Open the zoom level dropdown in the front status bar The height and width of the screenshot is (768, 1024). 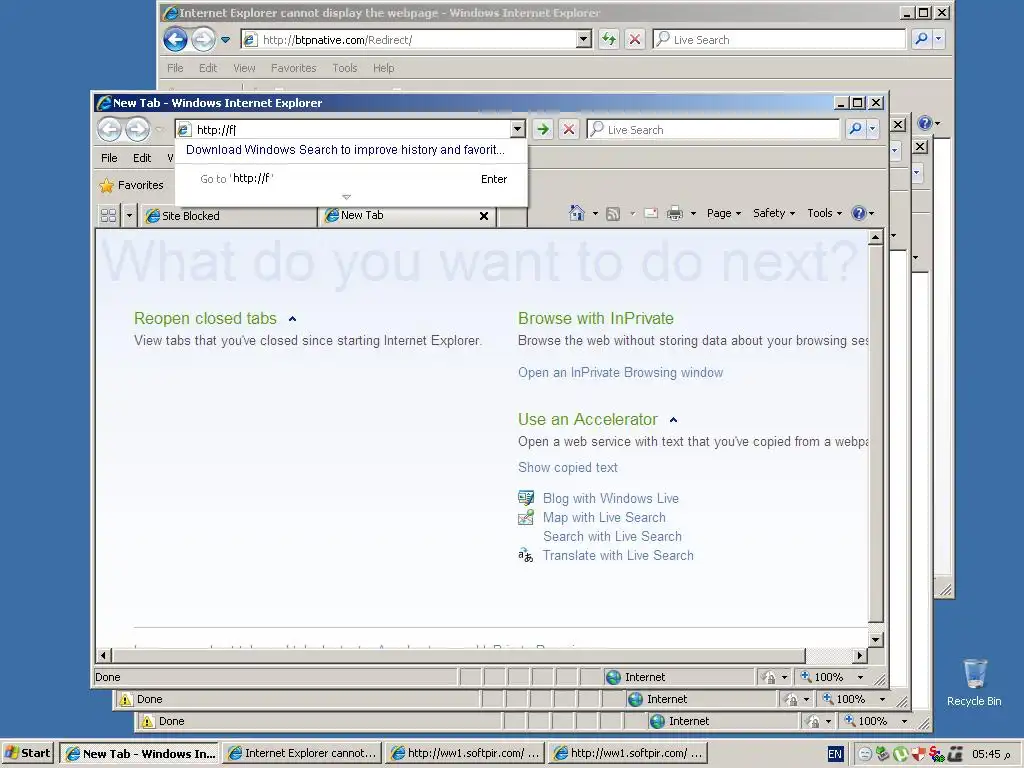click(861, 677)
